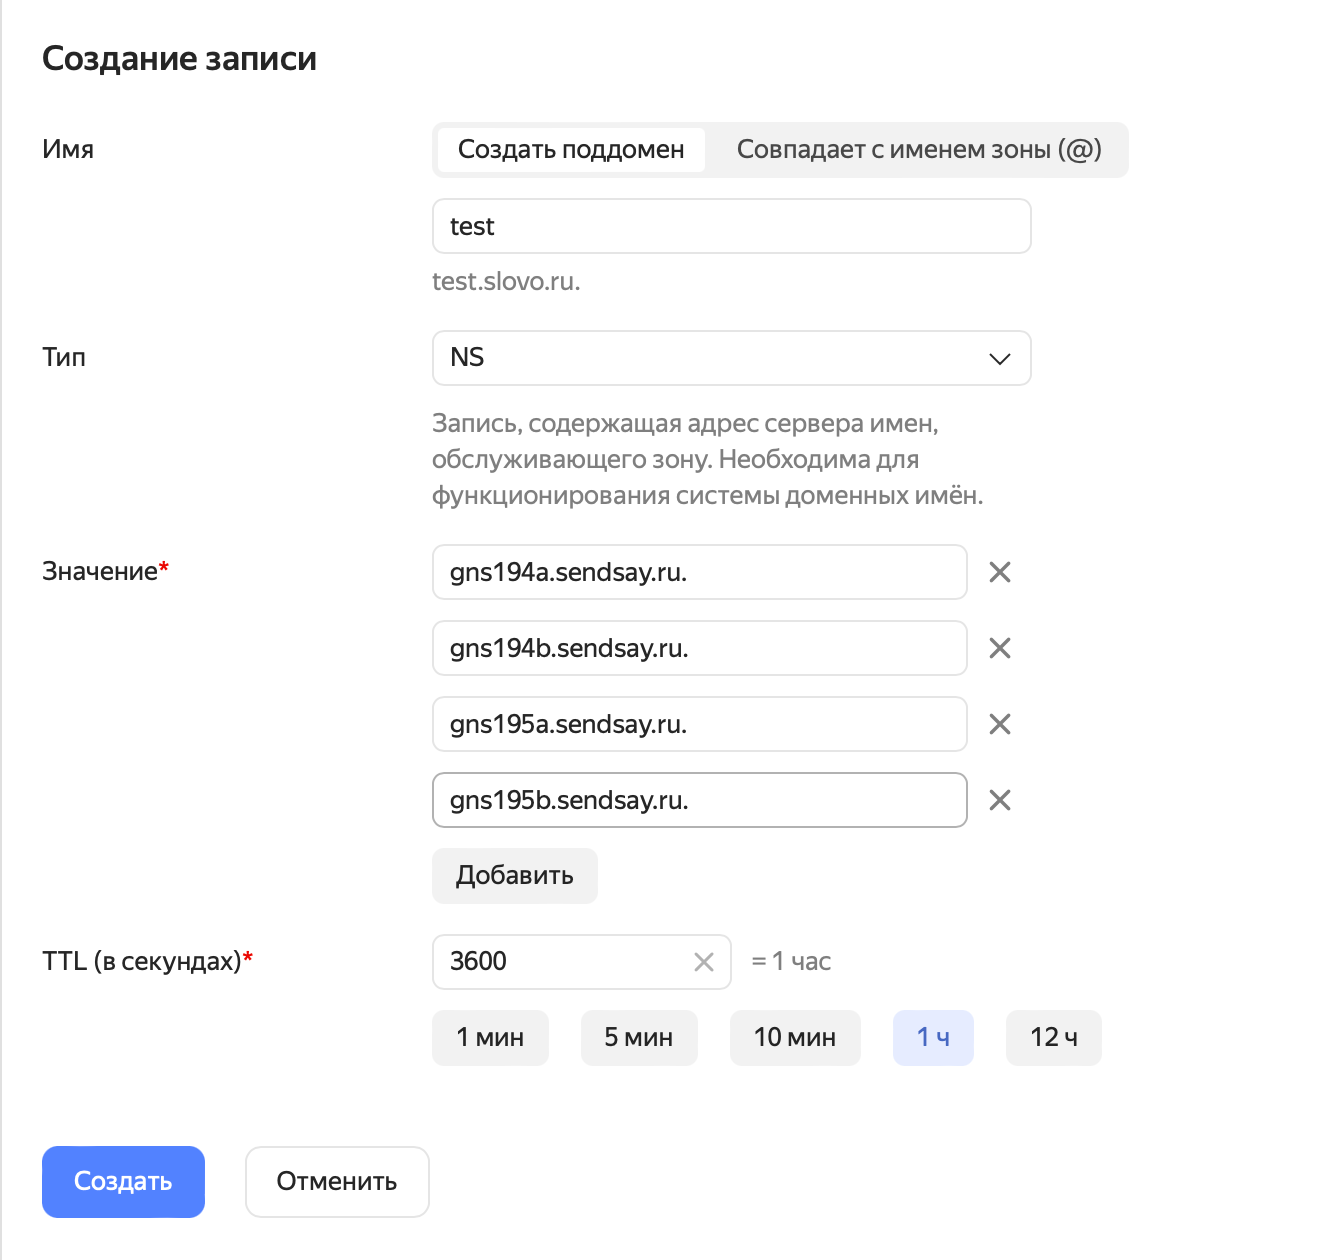Select the 1 ч TTL preset

932,1038
